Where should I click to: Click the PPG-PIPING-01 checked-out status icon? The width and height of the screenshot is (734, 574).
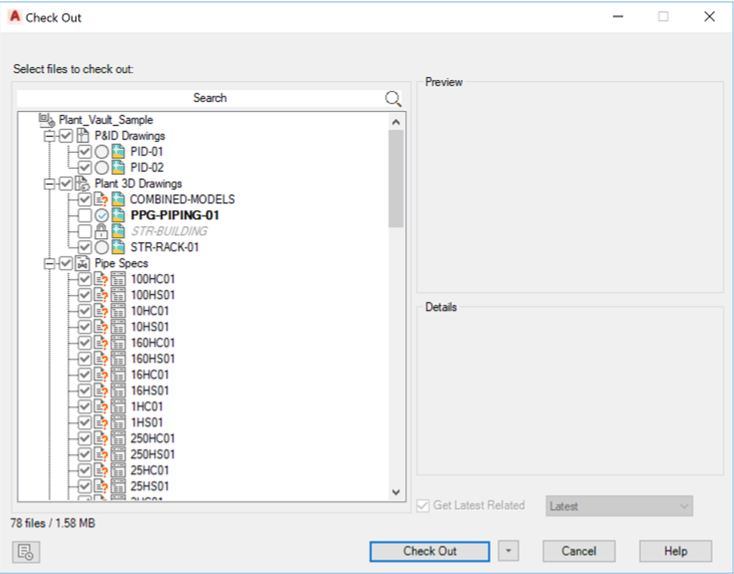(102, 215)
